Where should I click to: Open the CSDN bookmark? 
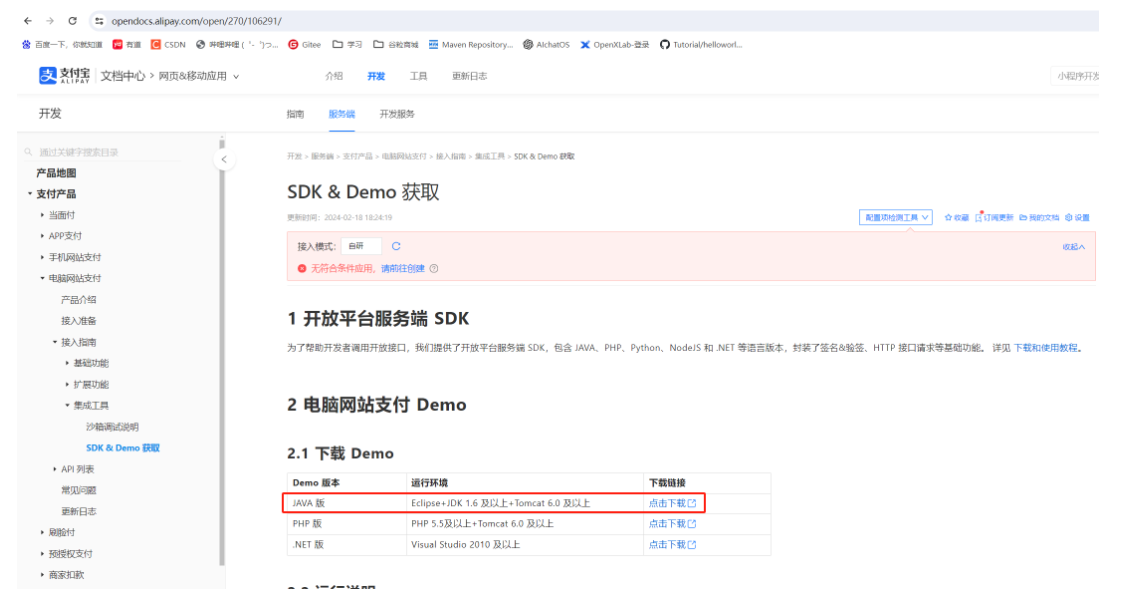coord(168,44)
